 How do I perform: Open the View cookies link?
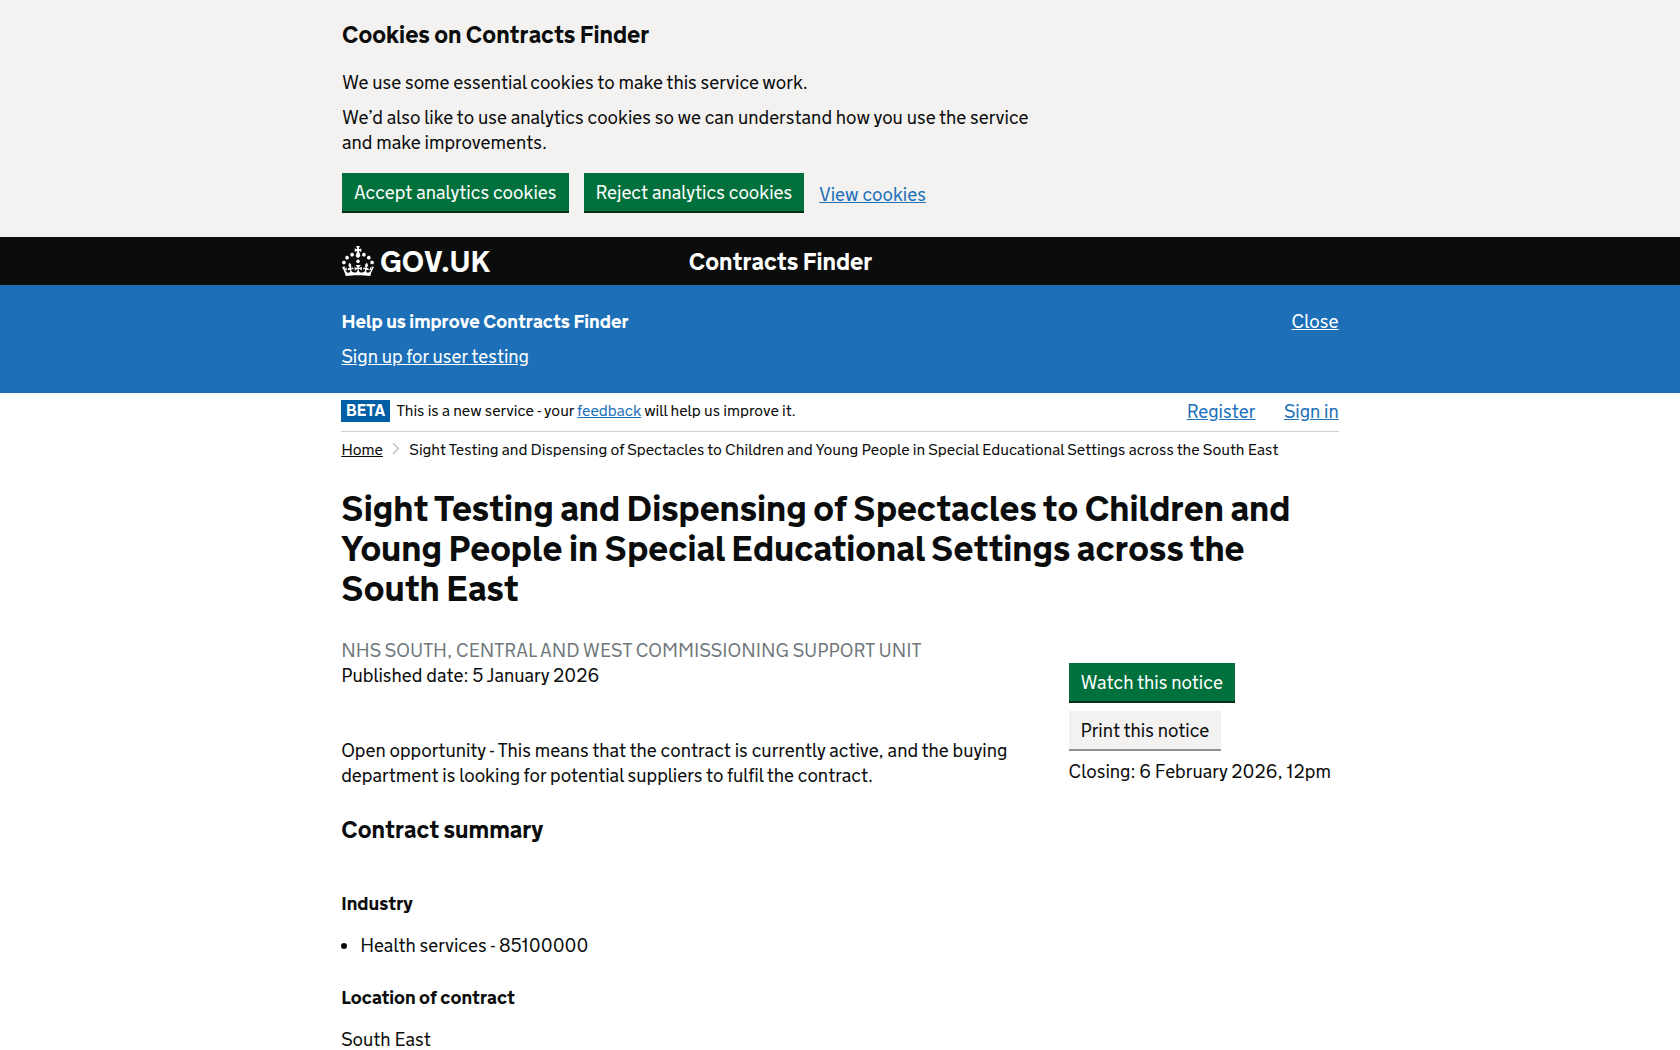[x=872, y=195]
